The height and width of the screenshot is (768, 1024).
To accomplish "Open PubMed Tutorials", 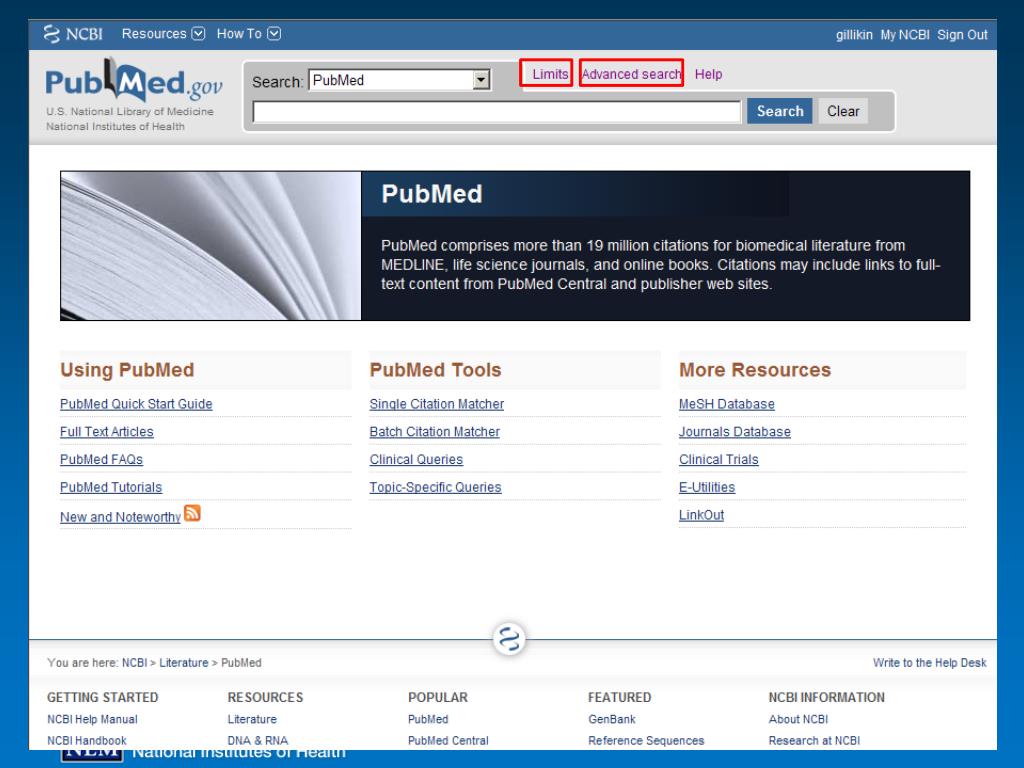I will [x=111, y=487].
